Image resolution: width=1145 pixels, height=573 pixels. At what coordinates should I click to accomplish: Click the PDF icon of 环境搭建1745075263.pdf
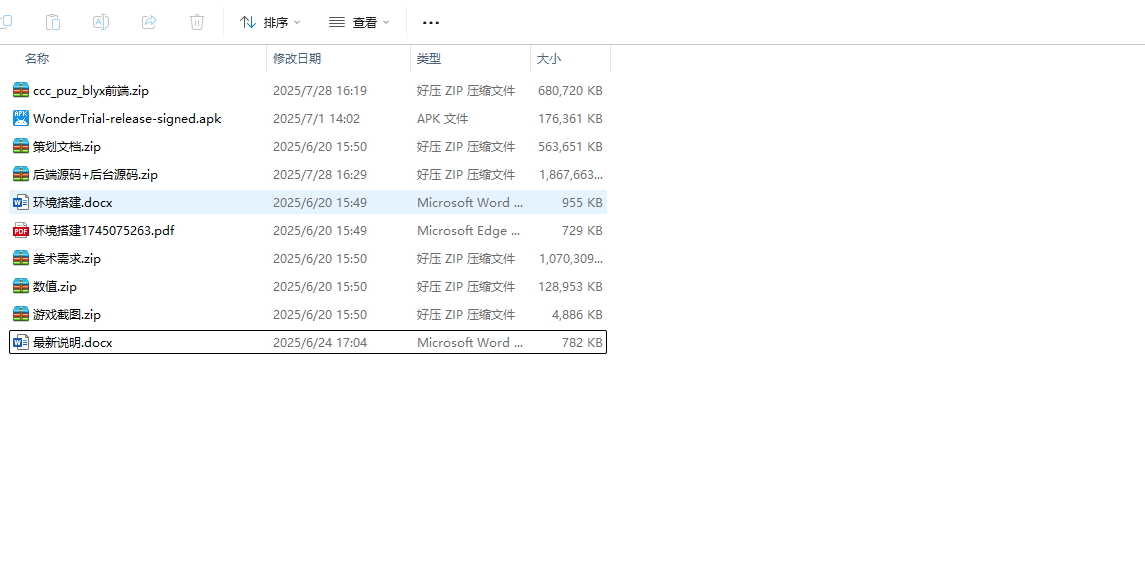21,231
